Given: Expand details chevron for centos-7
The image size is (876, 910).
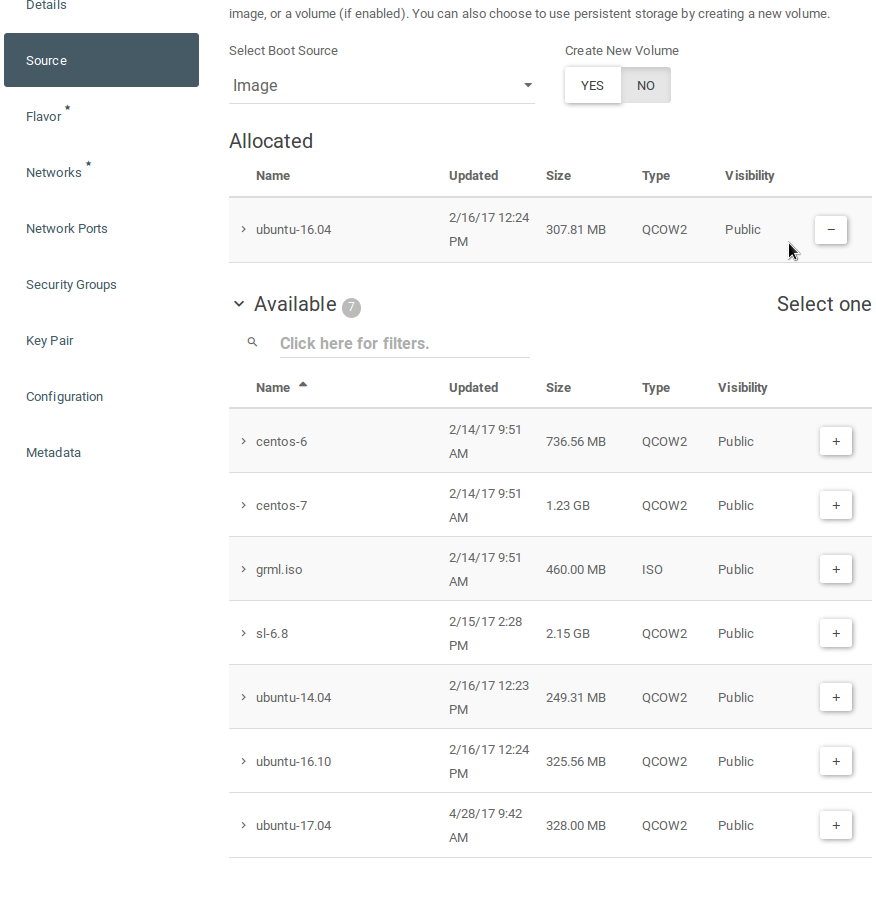Looking at the screenshot, I should click(x=243, y=505).
